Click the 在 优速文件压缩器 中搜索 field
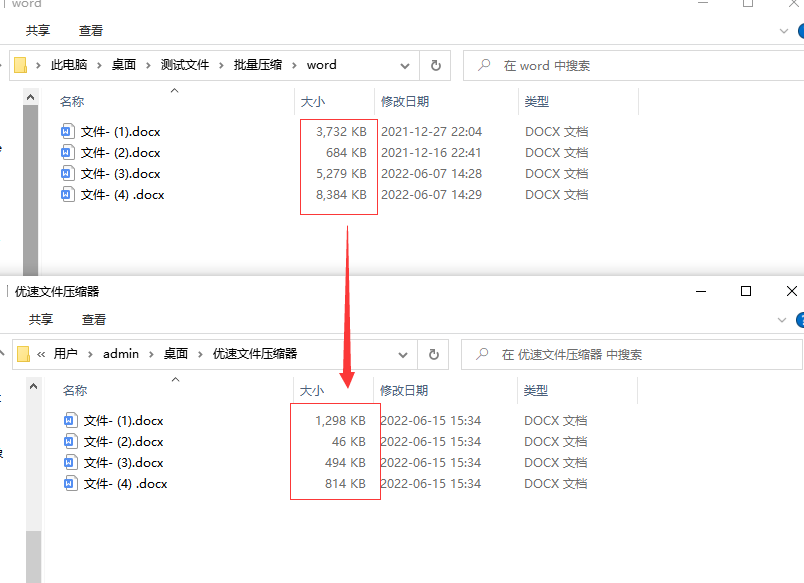 click(x=632, y=354)
